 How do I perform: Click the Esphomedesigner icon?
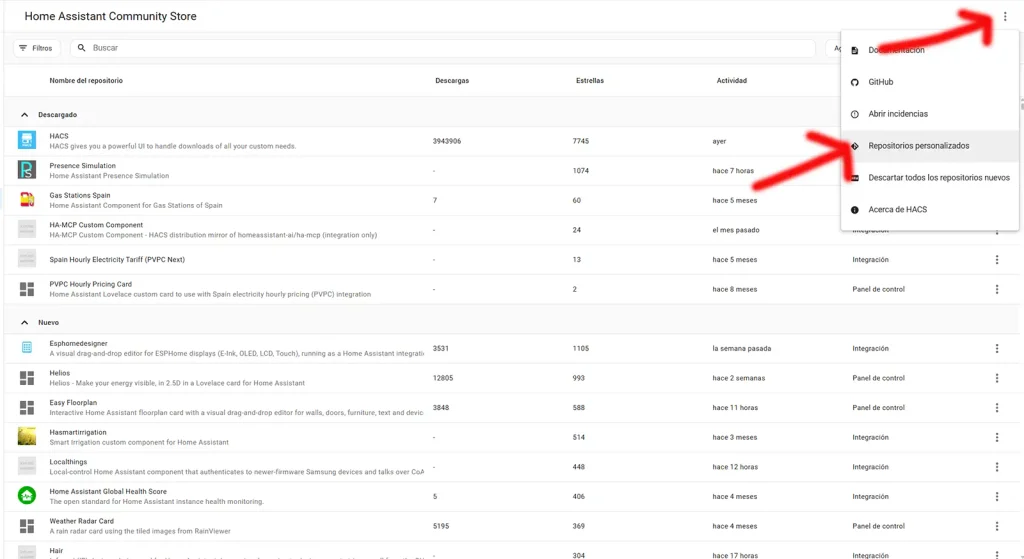27,347
